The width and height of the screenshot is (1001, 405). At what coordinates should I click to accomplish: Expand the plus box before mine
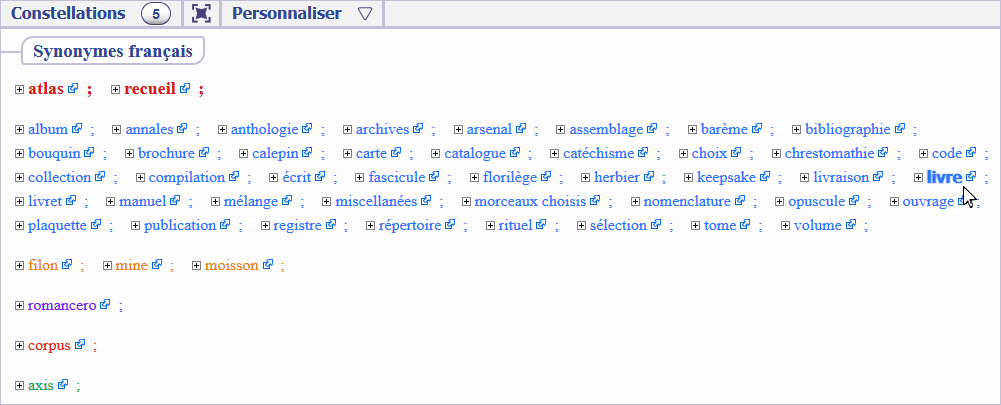click(108, 265)
